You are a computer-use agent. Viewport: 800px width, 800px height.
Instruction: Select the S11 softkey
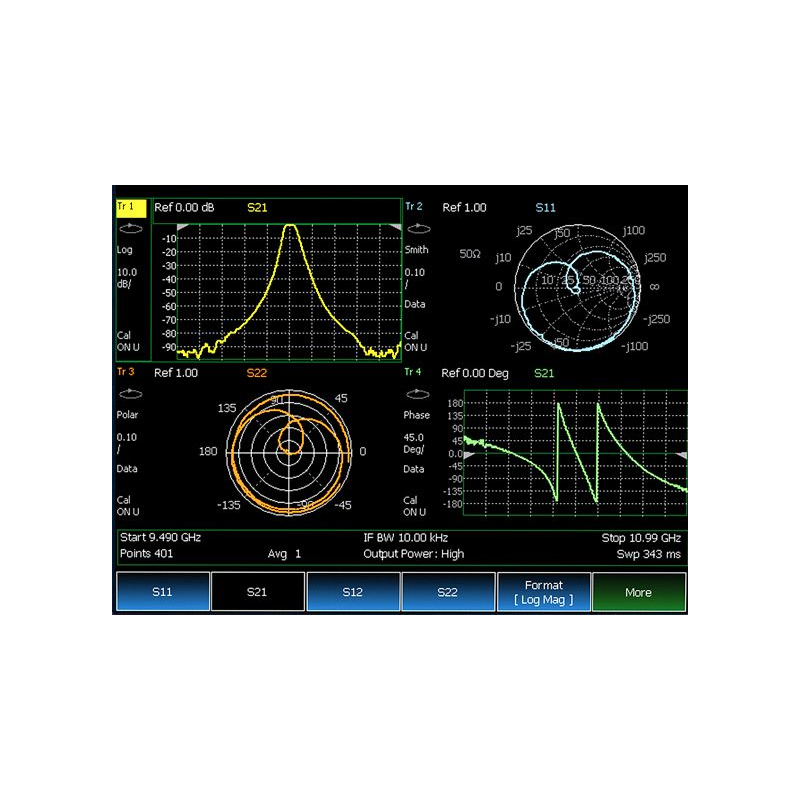163,591
